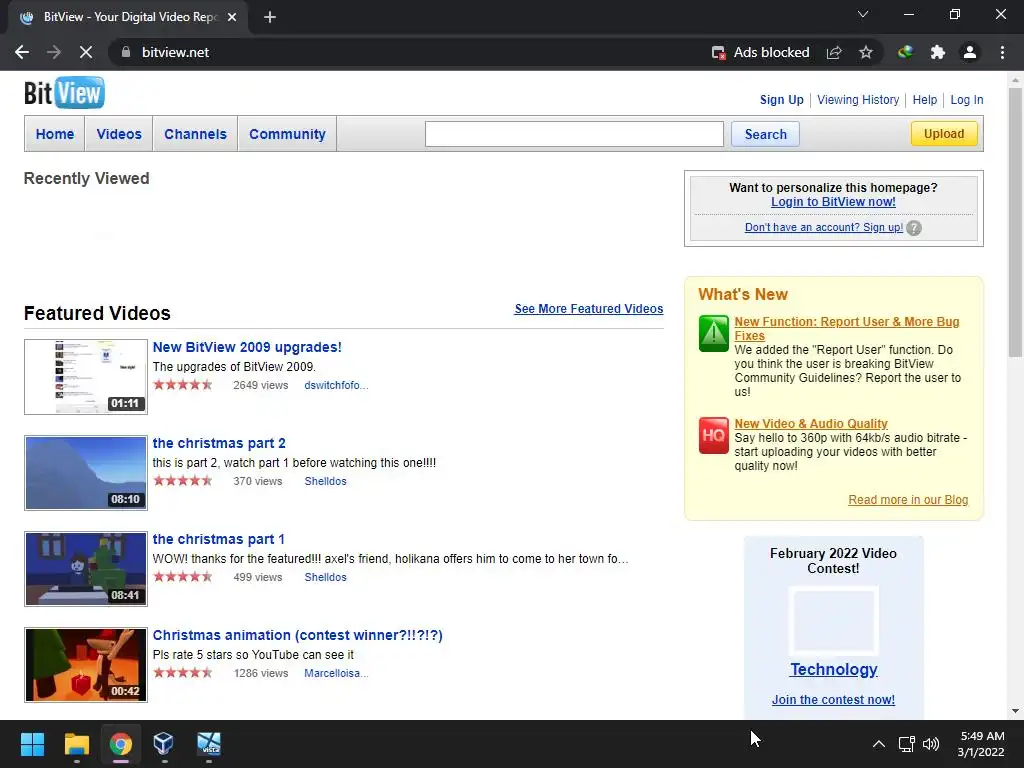Click the page vertical scrollbar thumb

tap(1015, 222)
